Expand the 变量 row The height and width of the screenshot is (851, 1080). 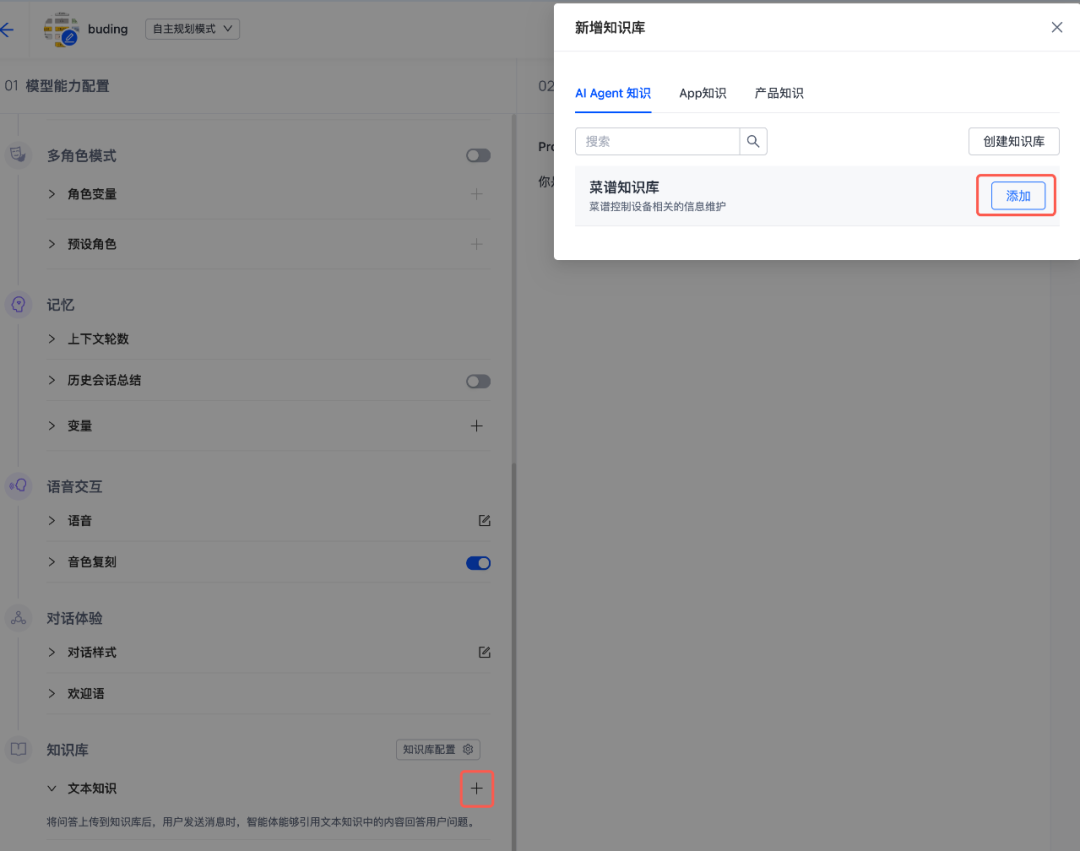pyautogui.click(x=52, y=426)
